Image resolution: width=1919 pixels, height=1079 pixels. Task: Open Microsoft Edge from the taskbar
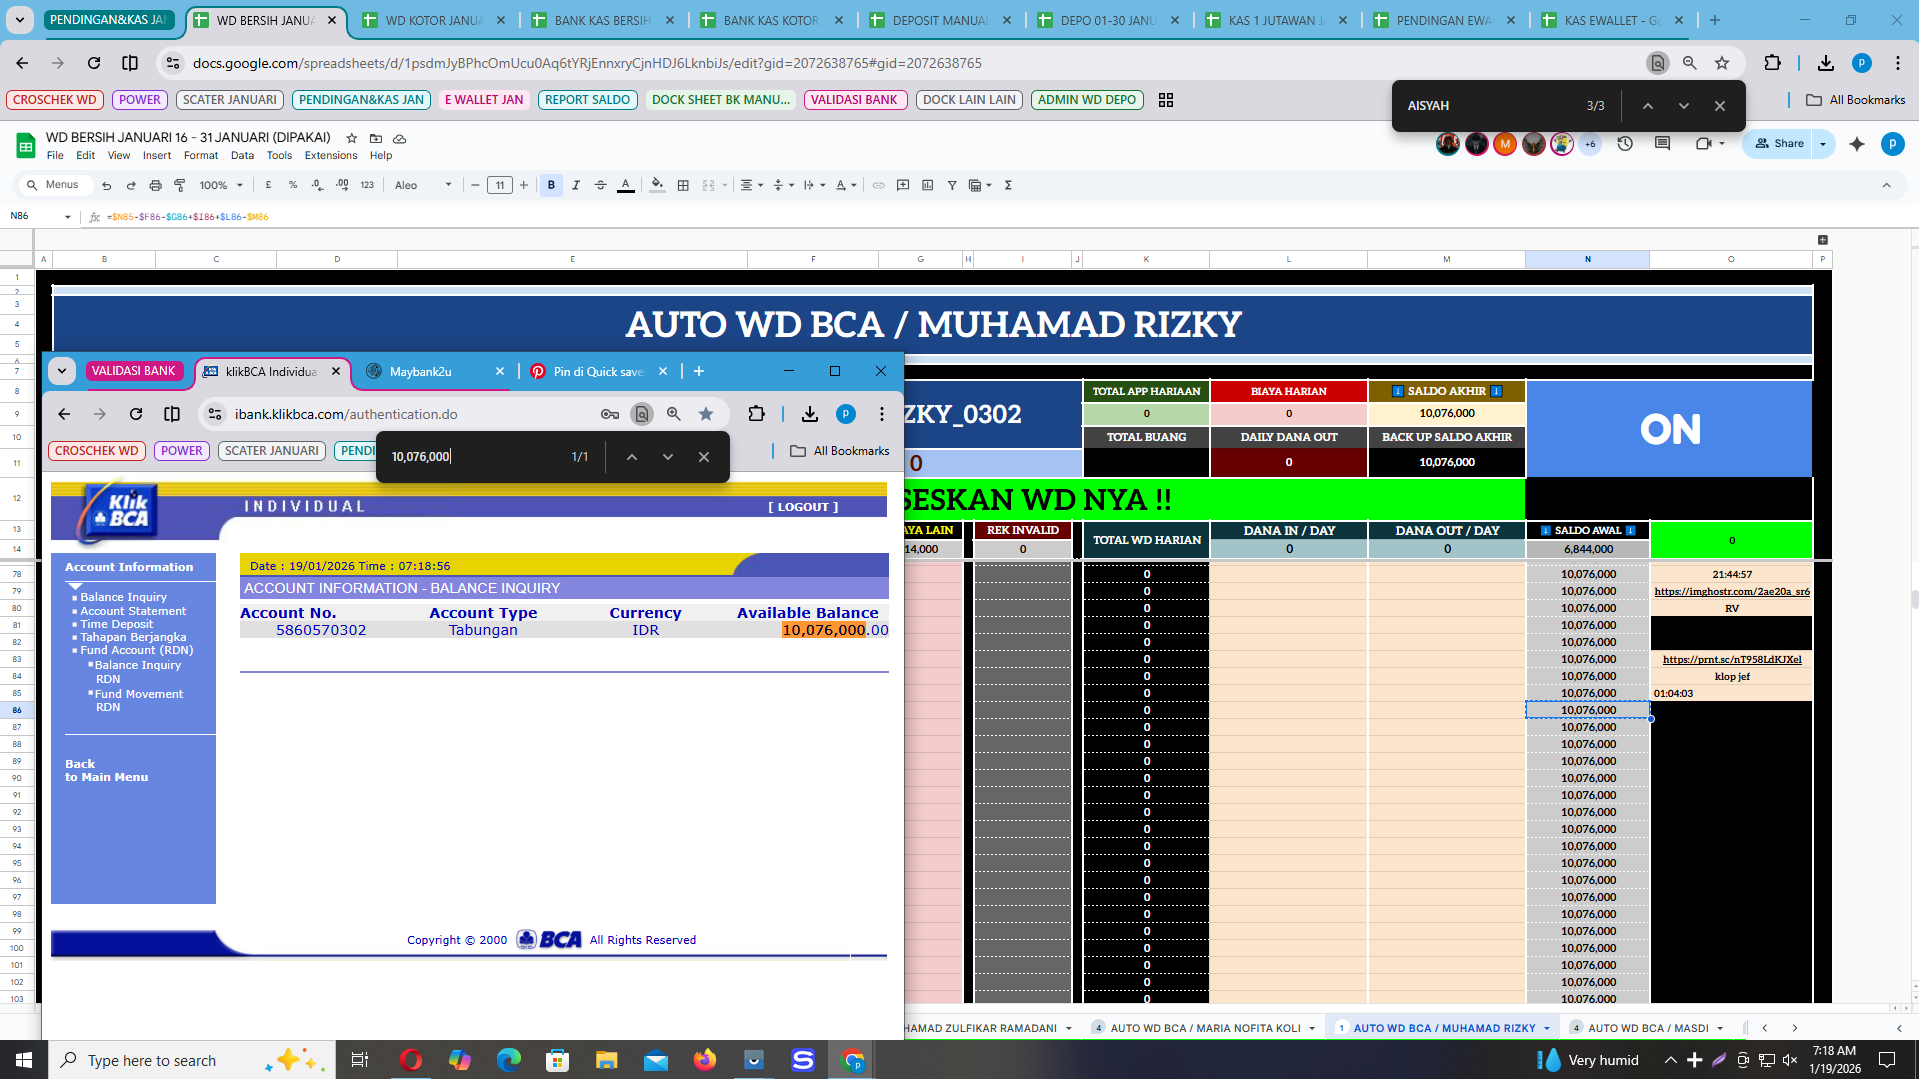(x=508, y=1060)
